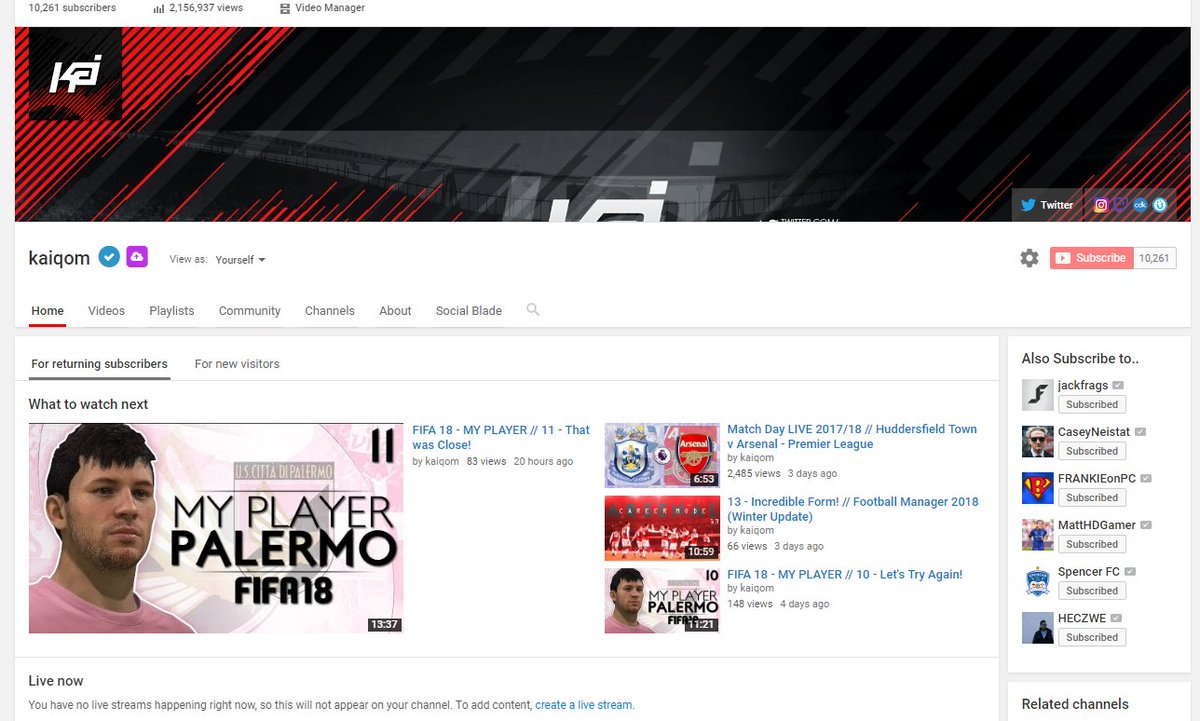Switch to the Community tab
Screen dimensions: 1200x721
[x=250, y=311]
